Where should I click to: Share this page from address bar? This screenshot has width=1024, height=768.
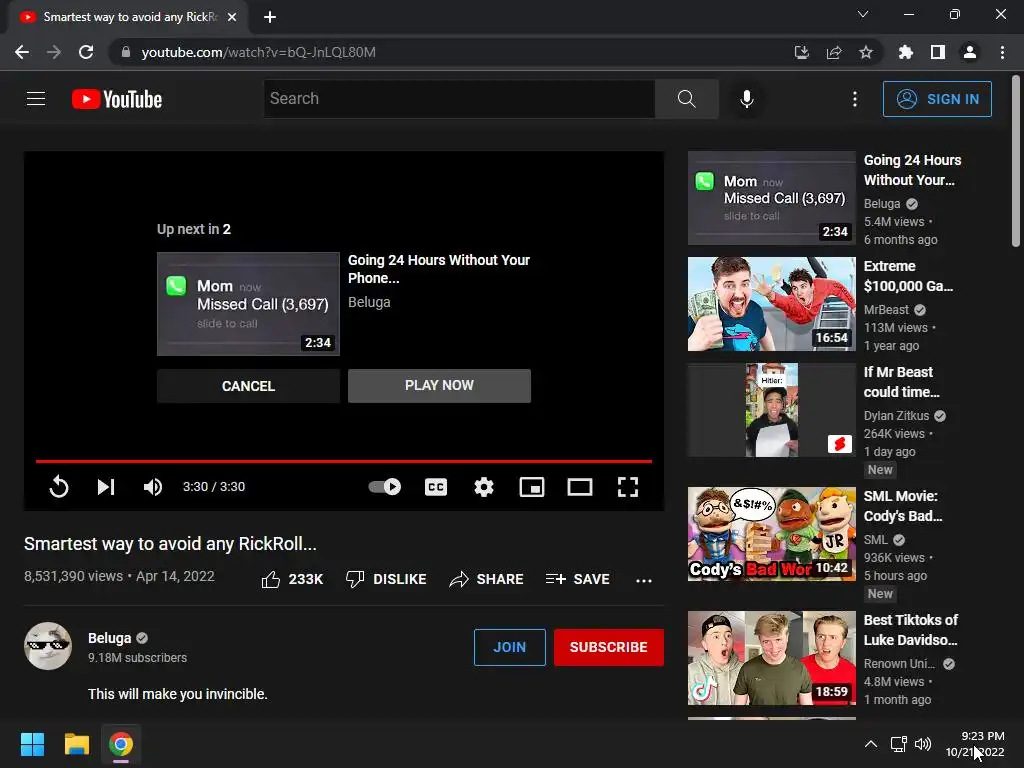click(x=834, y=52)
